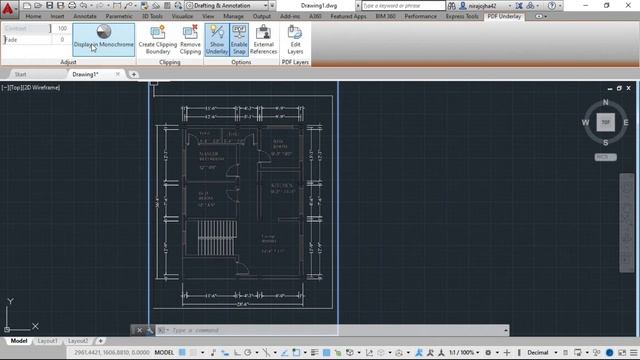The image size is (640, 360).
Task: Toggle ortho mode in status bar
Action: (x=237, y=353)
